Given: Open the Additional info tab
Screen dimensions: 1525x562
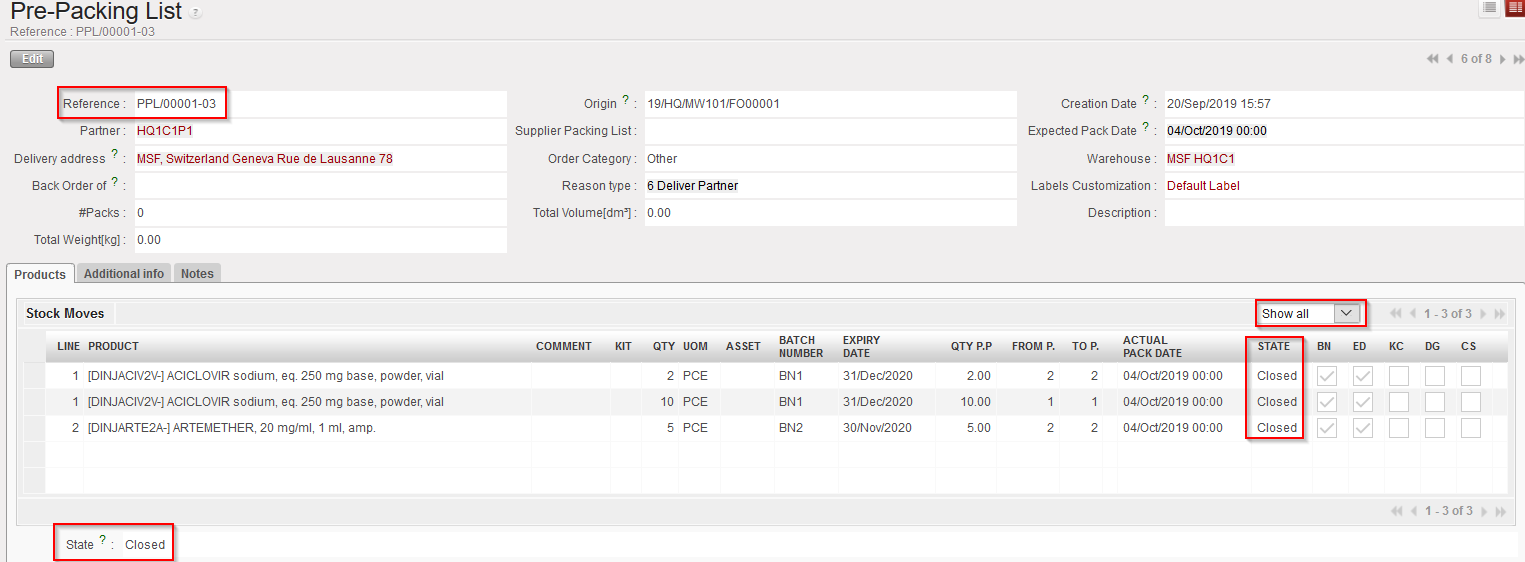Looking at the screenshot, I should coord(124,274).
